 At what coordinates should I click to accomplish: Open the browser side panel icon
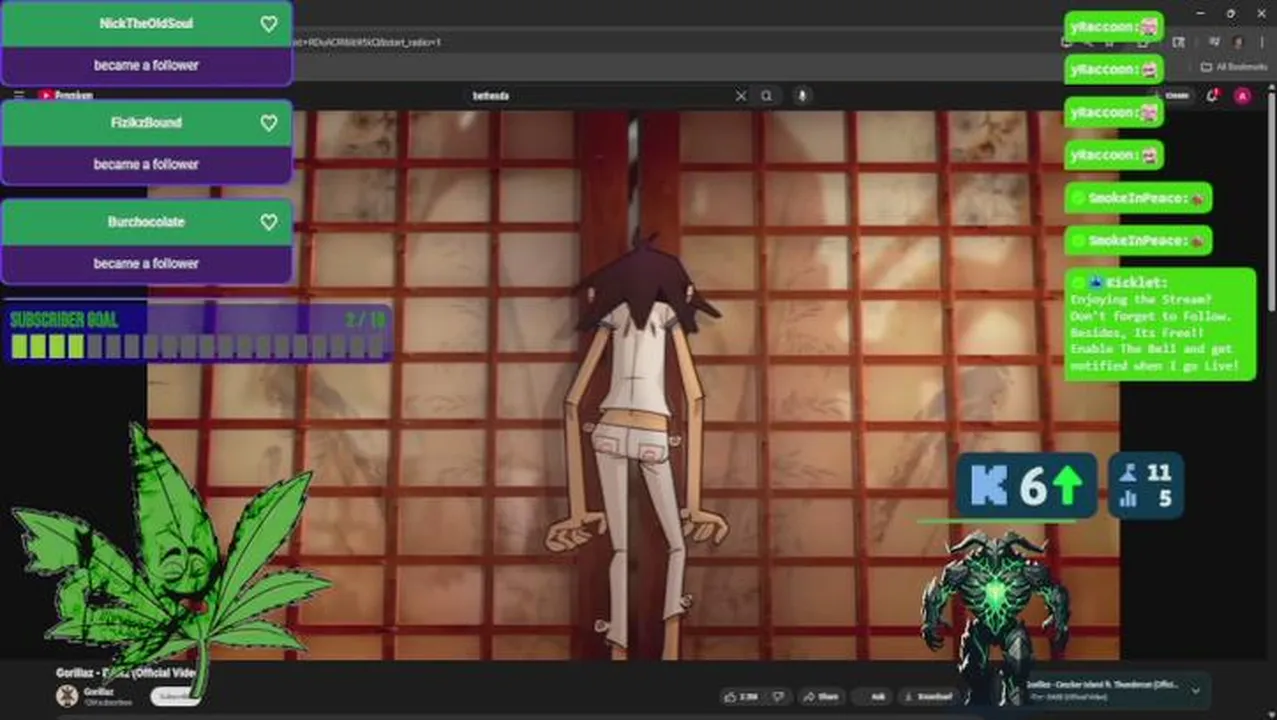point(1179,42)
